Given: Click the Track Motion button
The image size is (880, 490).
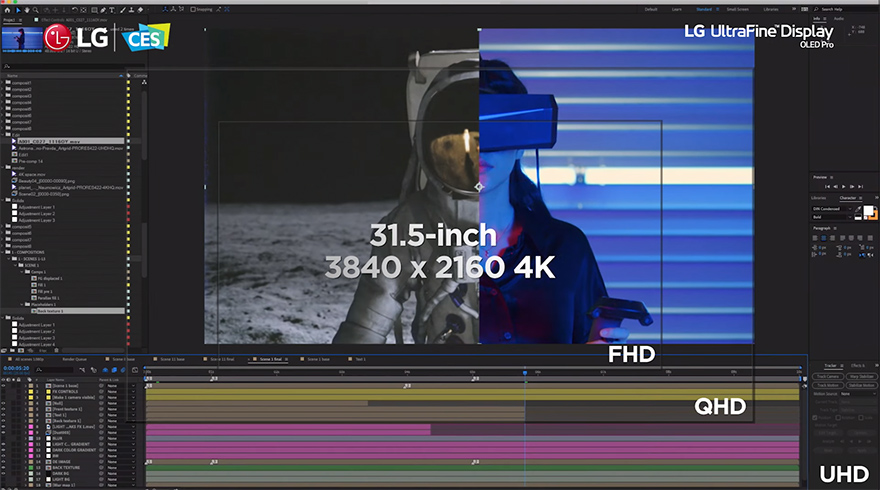Looking at the screenshot, I should tap(828, 386).
